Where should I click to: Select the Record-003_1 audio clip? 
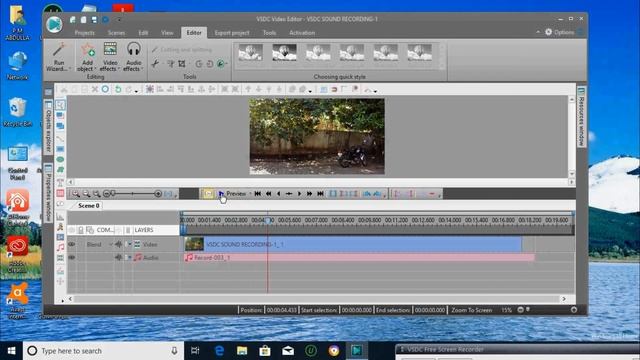click(x=359, y=258)
